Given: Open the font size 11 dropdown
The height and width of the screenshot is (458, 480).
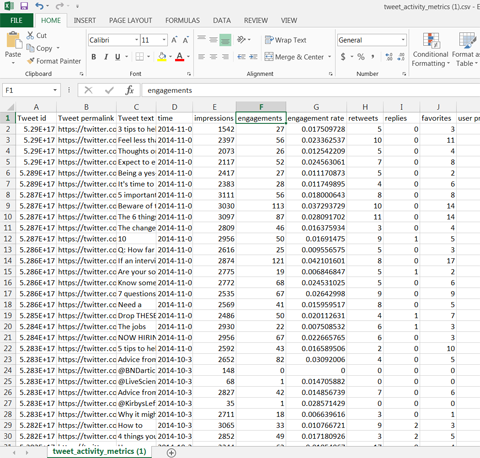Looking at the screenshot, I should [x=164, y=40].
